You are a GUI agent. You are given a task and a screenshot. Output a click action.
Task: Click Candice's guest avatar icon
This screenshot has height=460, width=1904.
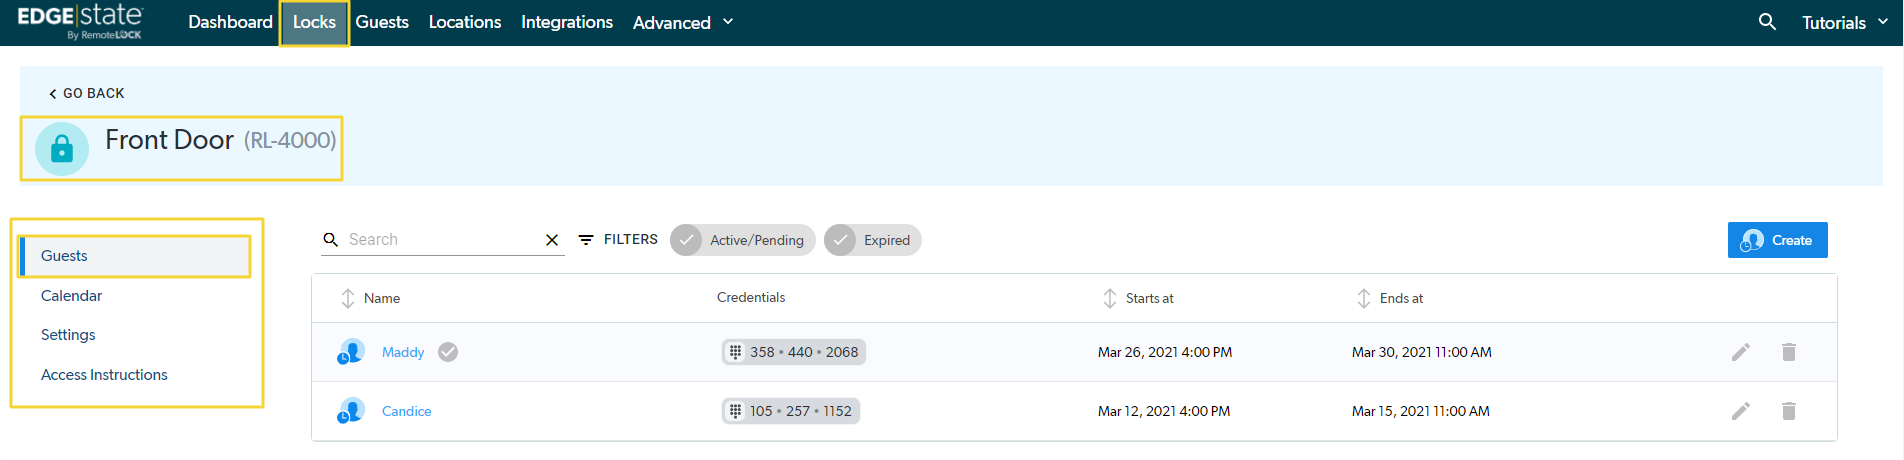click(x=351, y=411)
